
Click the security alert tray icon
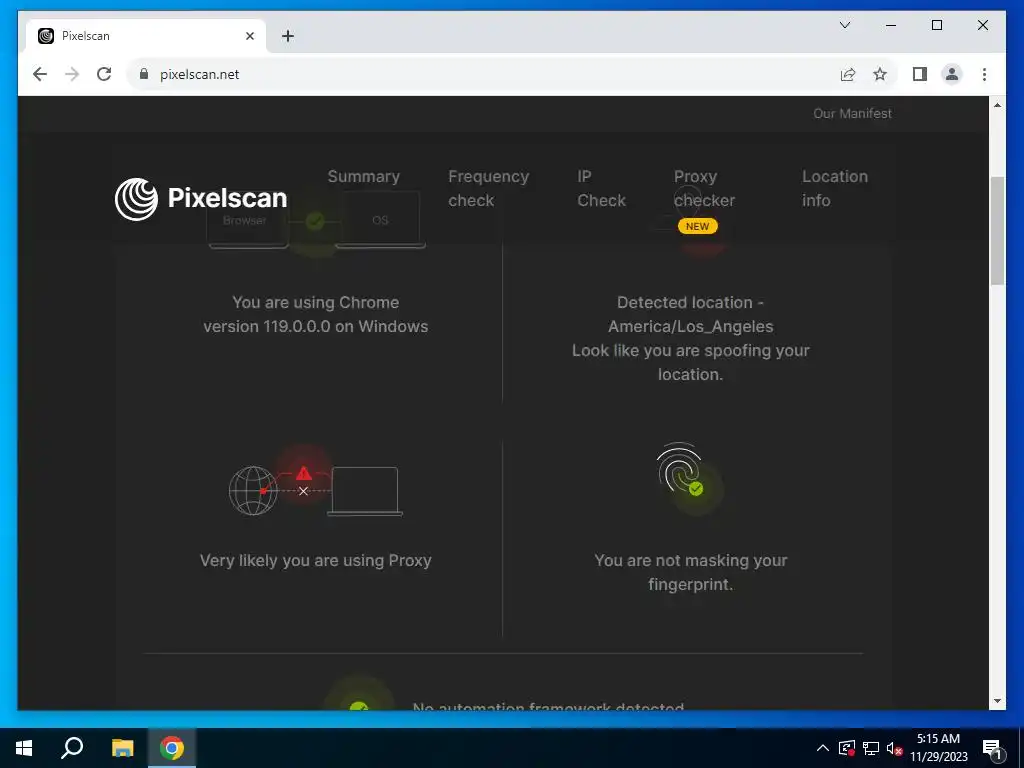tap(847, 748)
